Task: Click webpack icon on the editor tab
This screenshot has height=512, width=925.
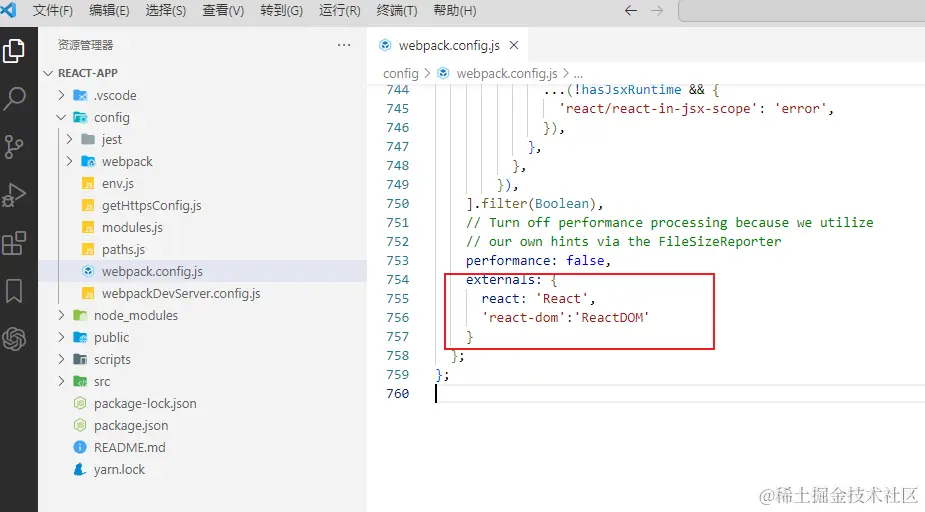Action: [x=385, y=45]
